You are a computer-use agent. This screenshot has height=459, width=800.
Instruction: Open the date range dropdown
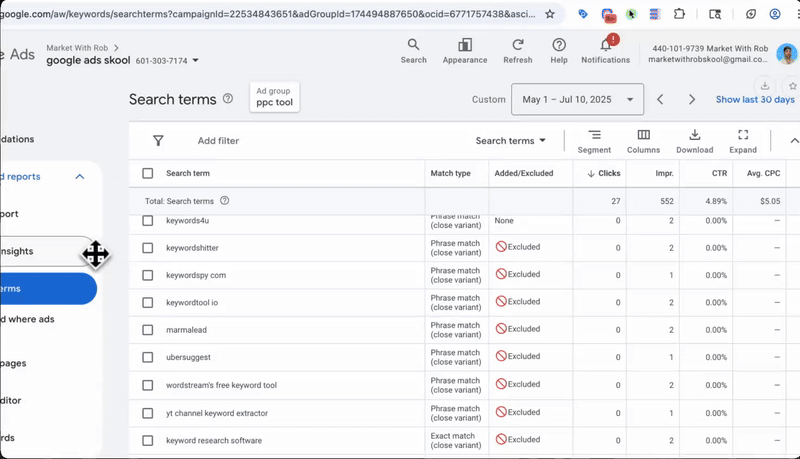tap(578, 99)
